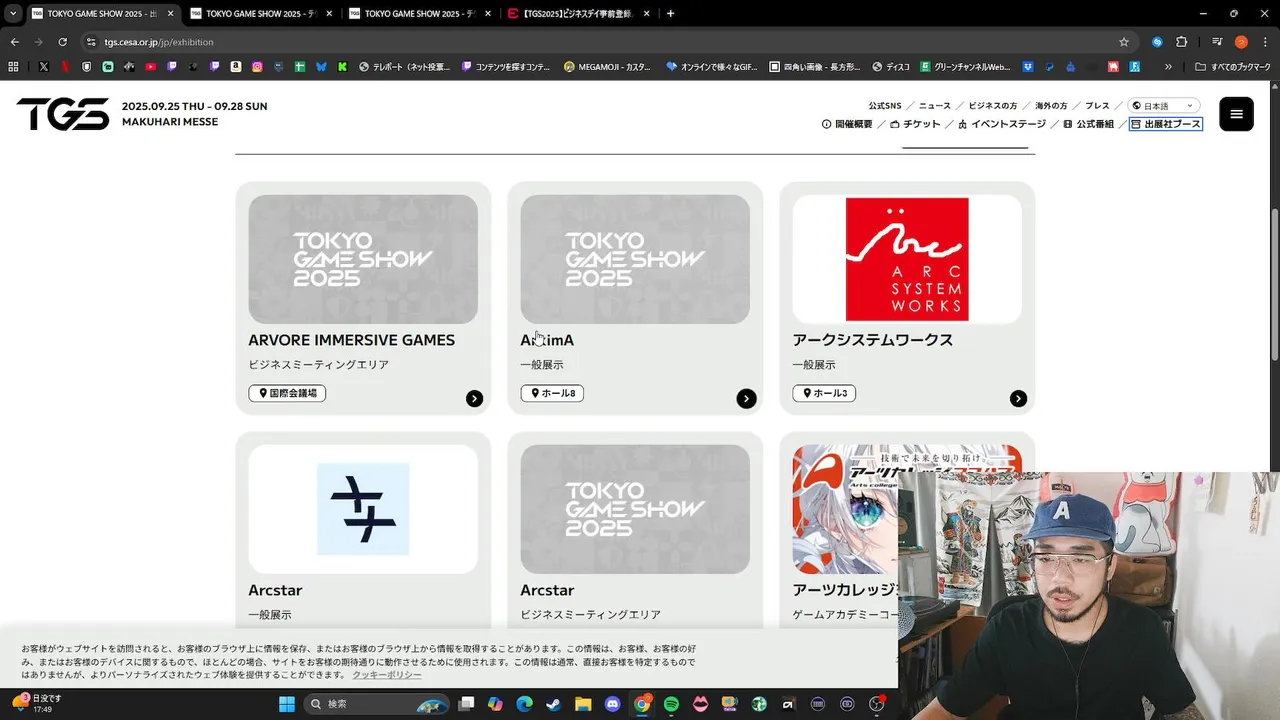The height and width of the screenshot is (720, 1280).
Task: Open プレス menu link
Action: point(1097,106)
